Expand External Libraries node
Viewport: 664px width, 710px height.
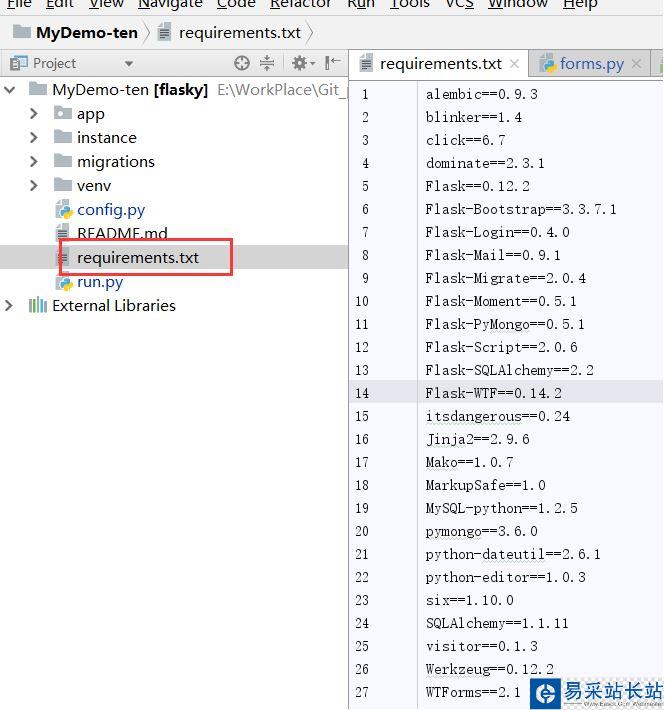point(9,306)
